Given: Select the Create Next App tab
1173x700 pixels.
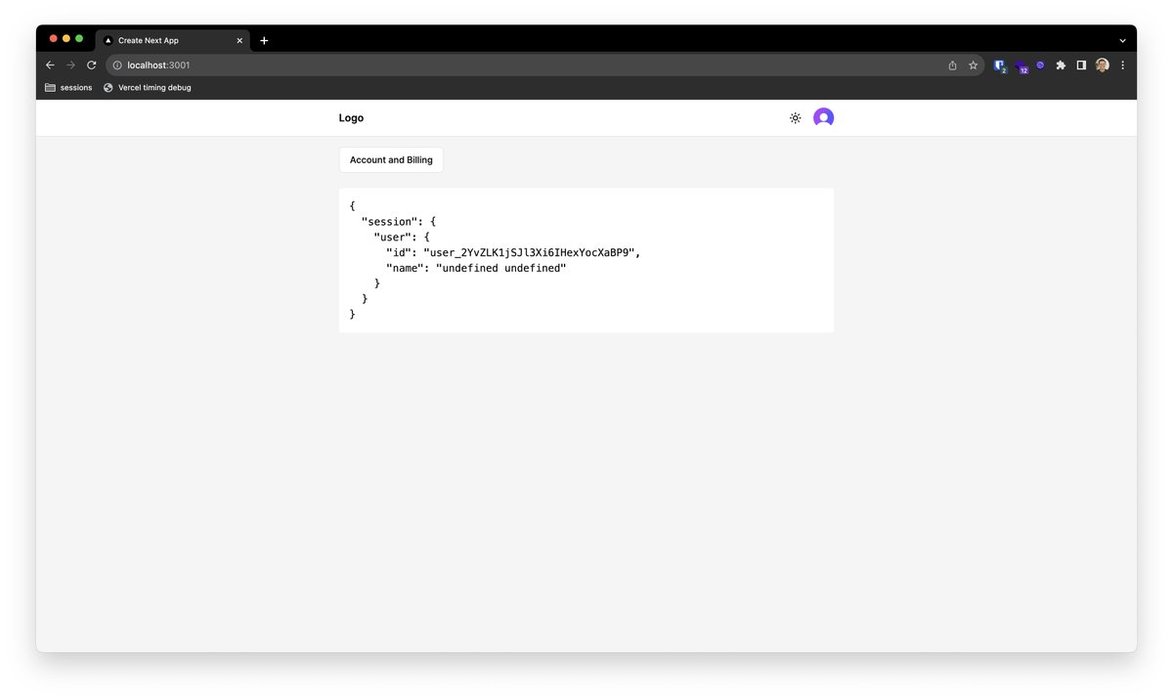Looking at the screenshot, I should 174,40.
